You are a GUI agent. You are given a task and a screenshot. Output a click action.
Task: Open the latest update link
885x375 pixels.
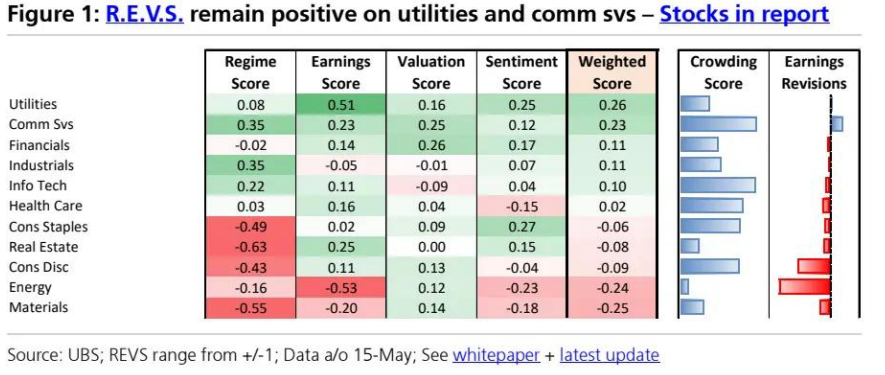click(x=609, y=355)
